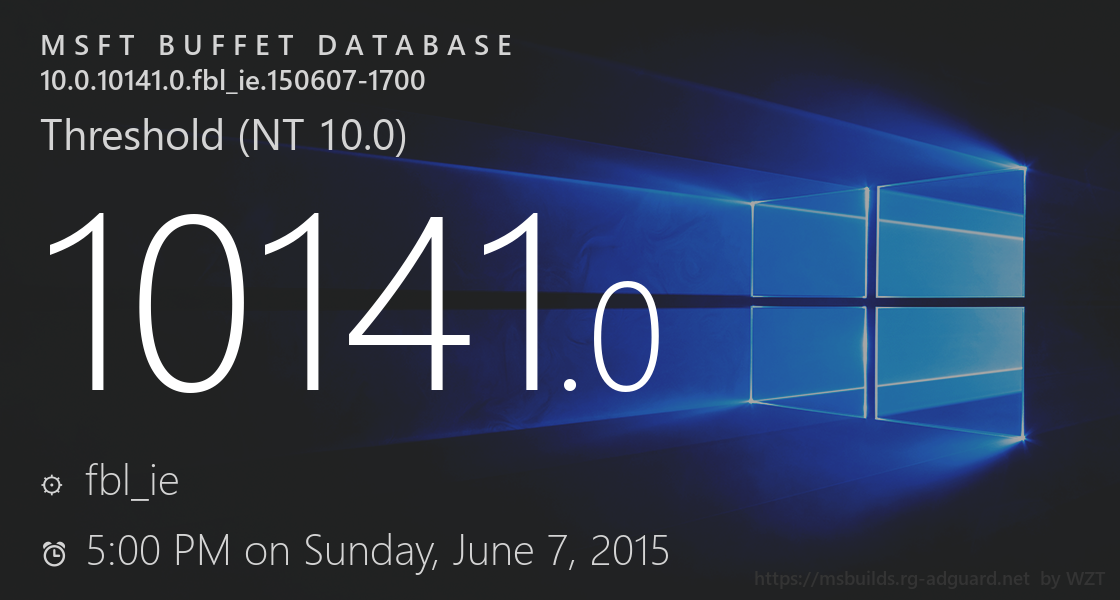Select the fbl_ie branch name label
This screenshot has height=600, width=1120.
tap(133, 482)
